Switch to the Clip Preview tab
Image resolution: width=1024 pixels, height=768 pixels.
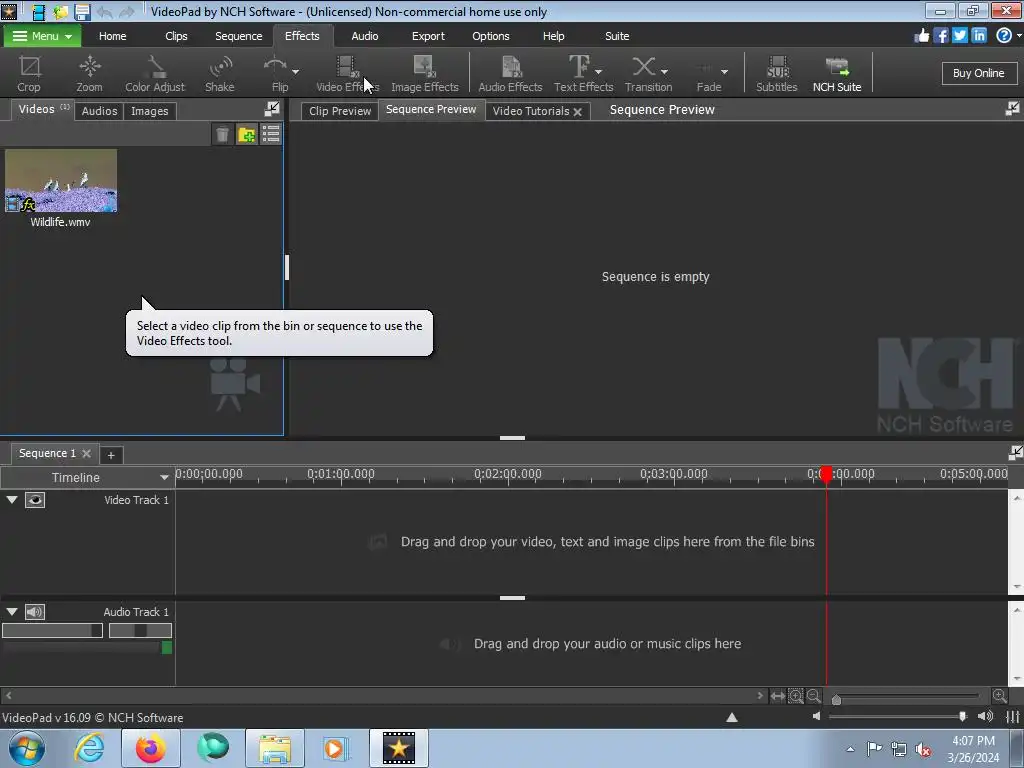click(x=340, y=111)
